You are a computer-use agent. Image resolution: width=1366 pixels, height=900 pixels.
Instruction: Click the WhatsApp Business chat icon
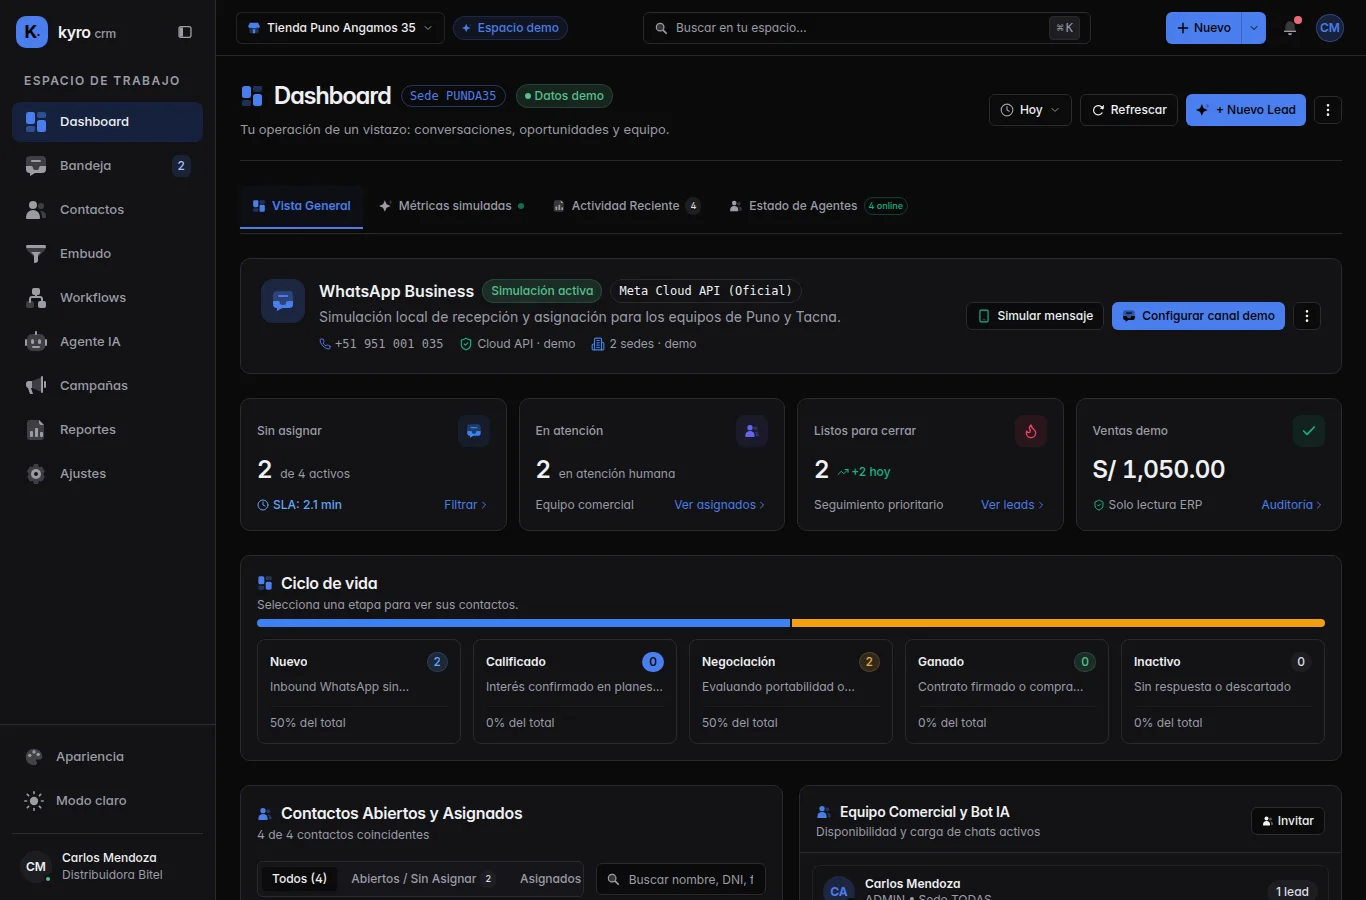click(283, 301)
